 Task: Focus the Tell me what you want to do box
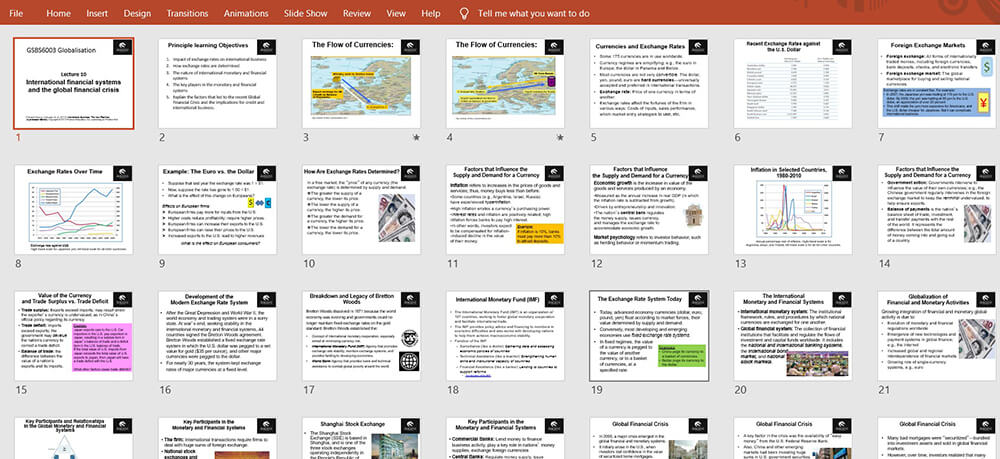(534, 13)
